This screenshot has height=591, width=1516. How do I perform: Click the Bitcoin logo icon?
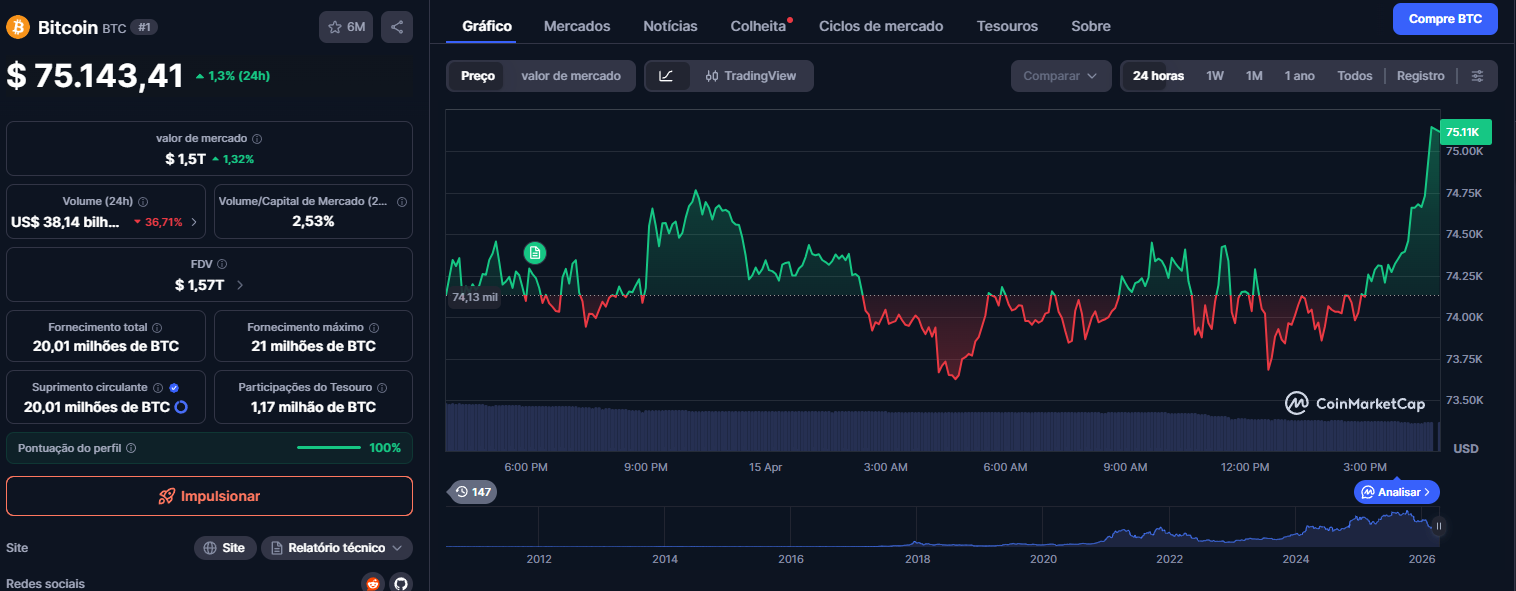[18, 27]
